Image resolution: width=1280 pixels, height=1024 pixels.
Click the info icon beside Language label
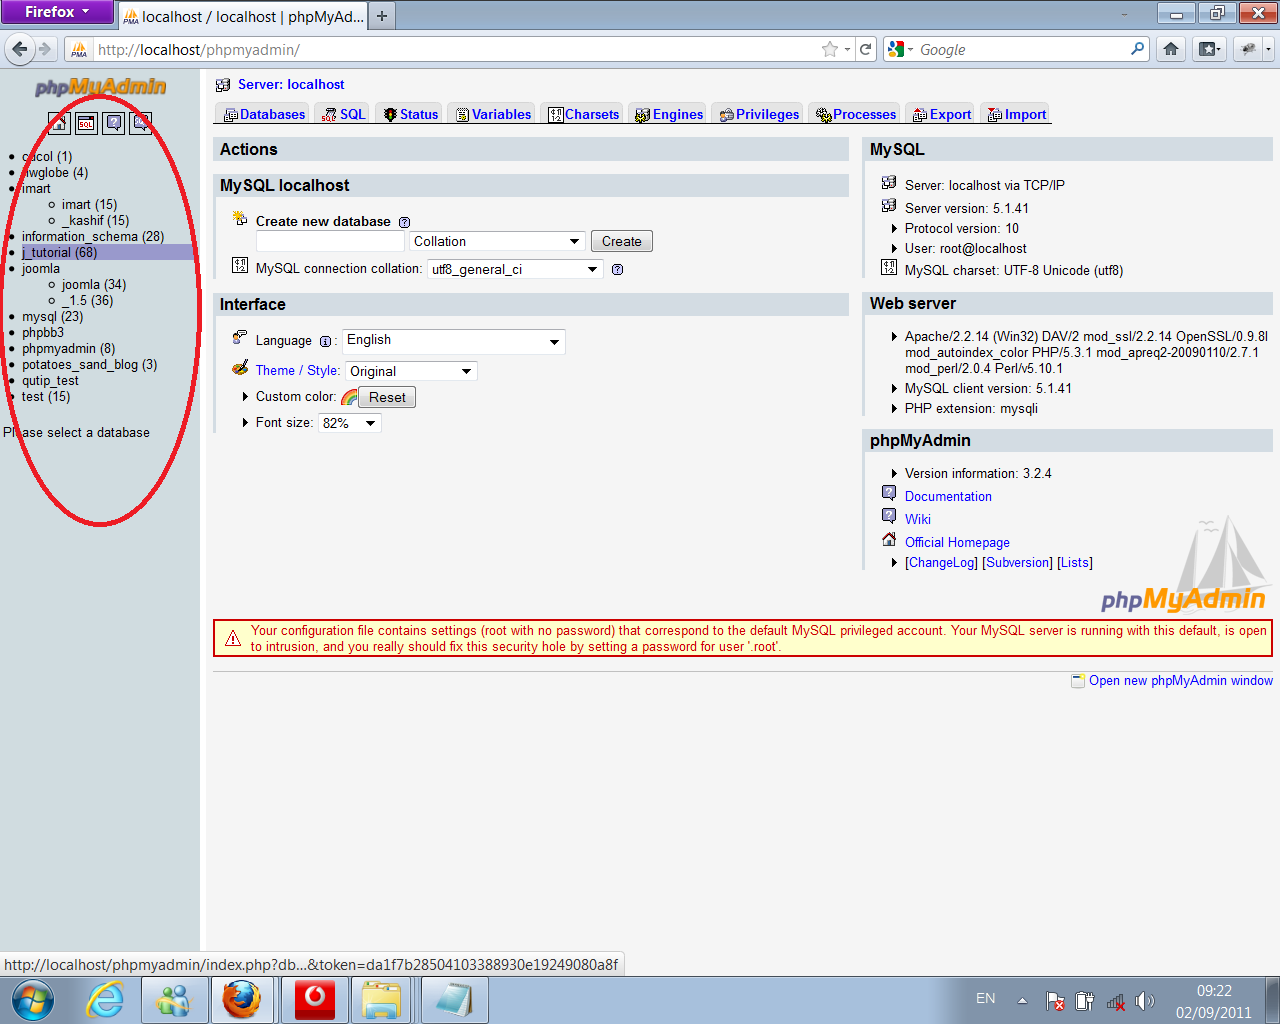point(325,341)
